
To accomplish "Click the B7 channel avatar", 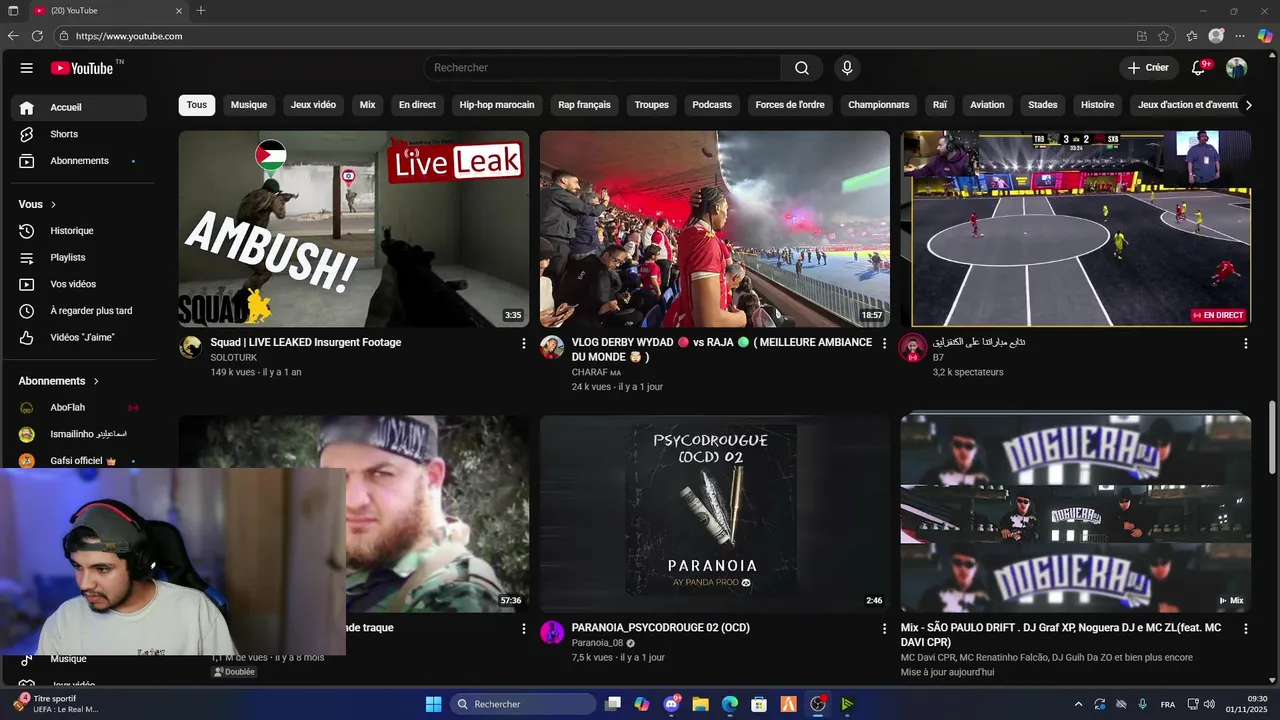I will pos(912,347).
